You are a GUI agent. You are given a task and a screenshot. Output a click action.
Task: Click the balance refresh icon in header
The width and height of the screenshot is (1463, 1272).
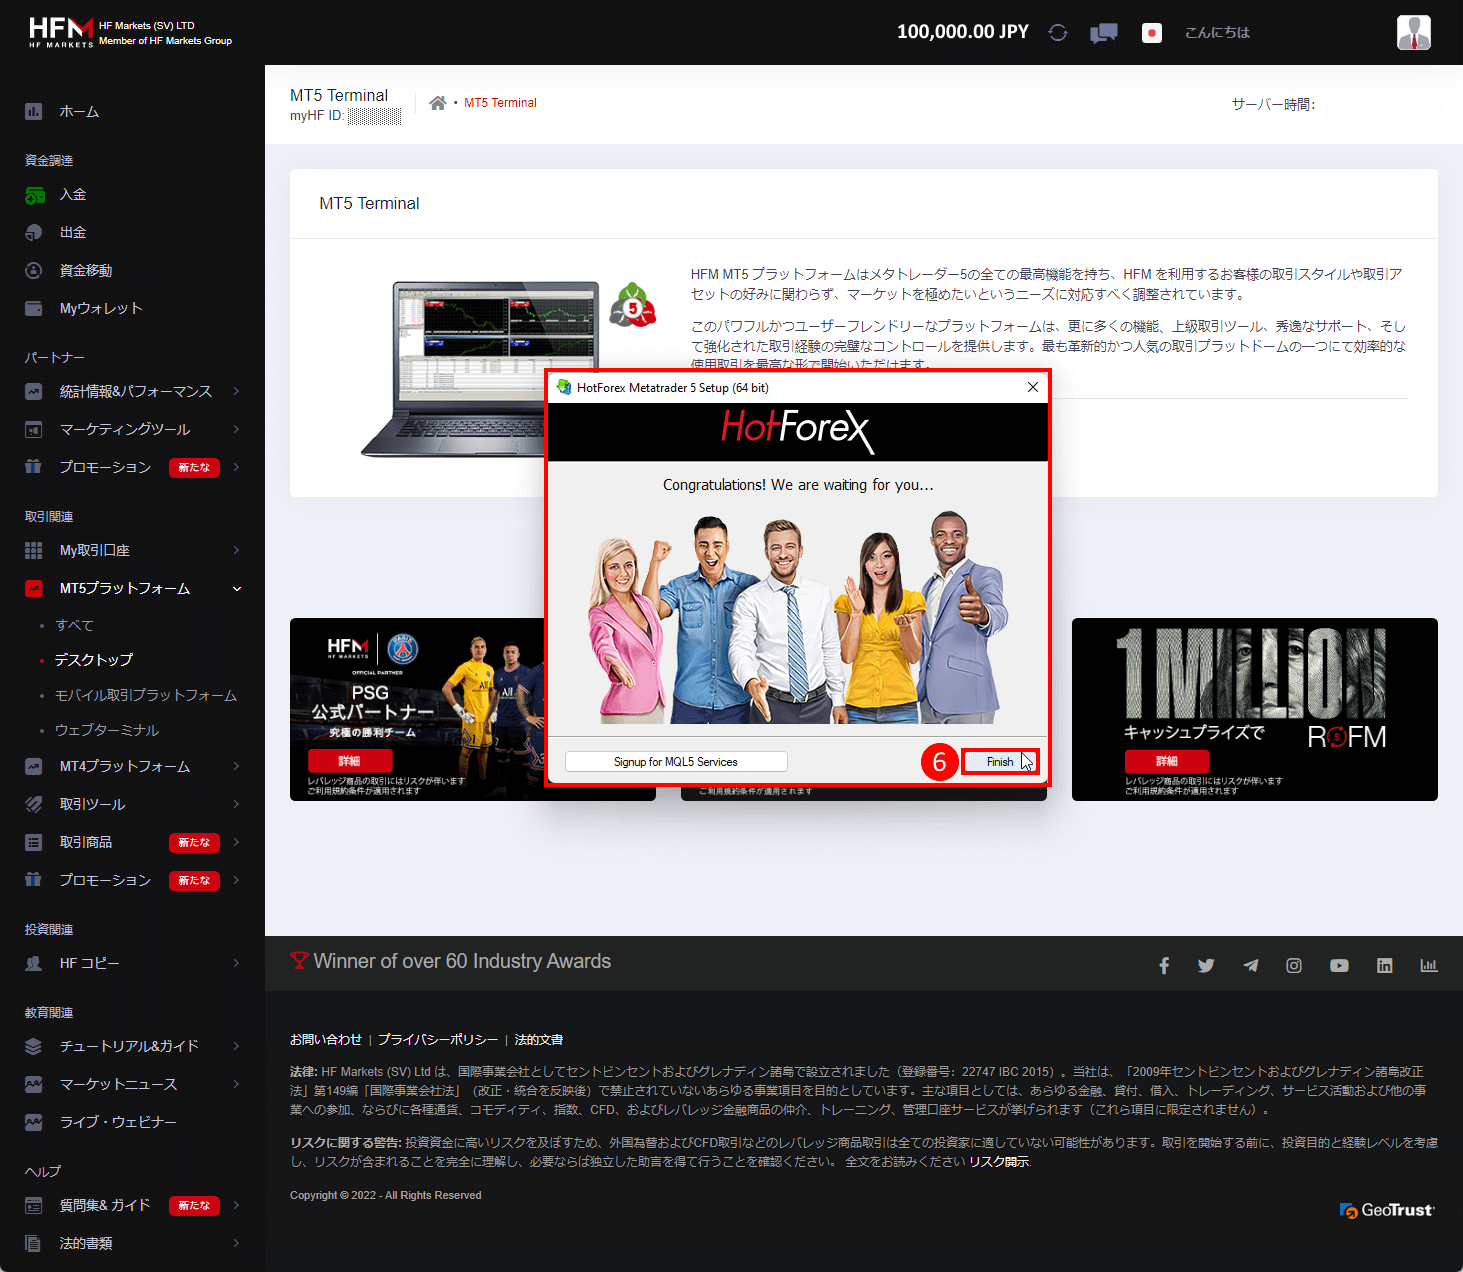(1057, 32)
